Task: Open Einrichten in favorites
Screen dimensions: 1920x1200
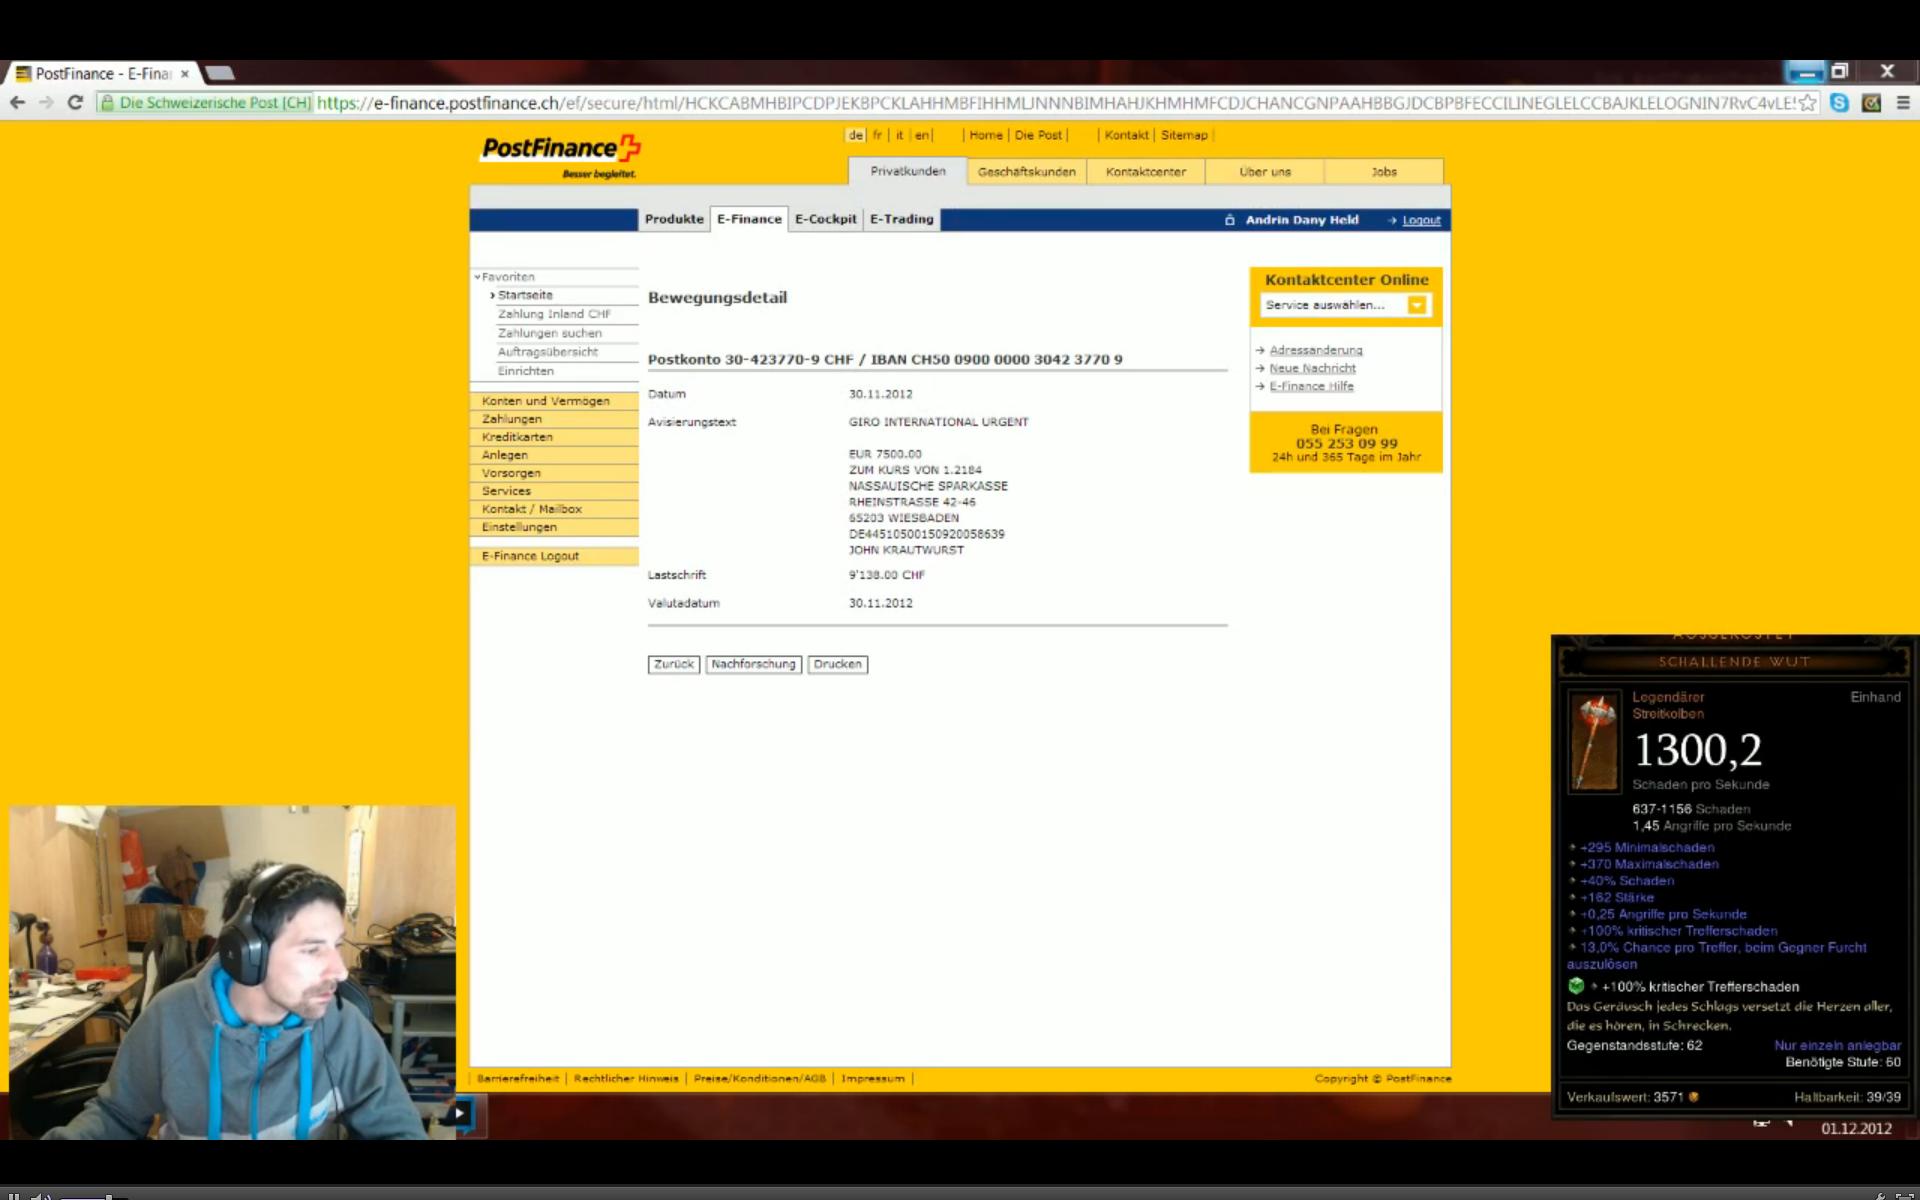Action: pos(526,371)
